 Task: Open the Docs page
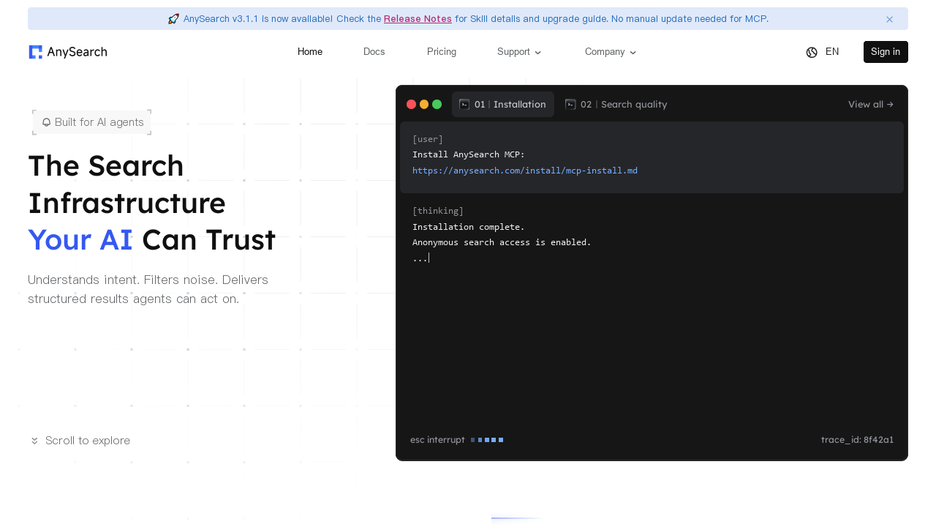click(x=374, y=52)
